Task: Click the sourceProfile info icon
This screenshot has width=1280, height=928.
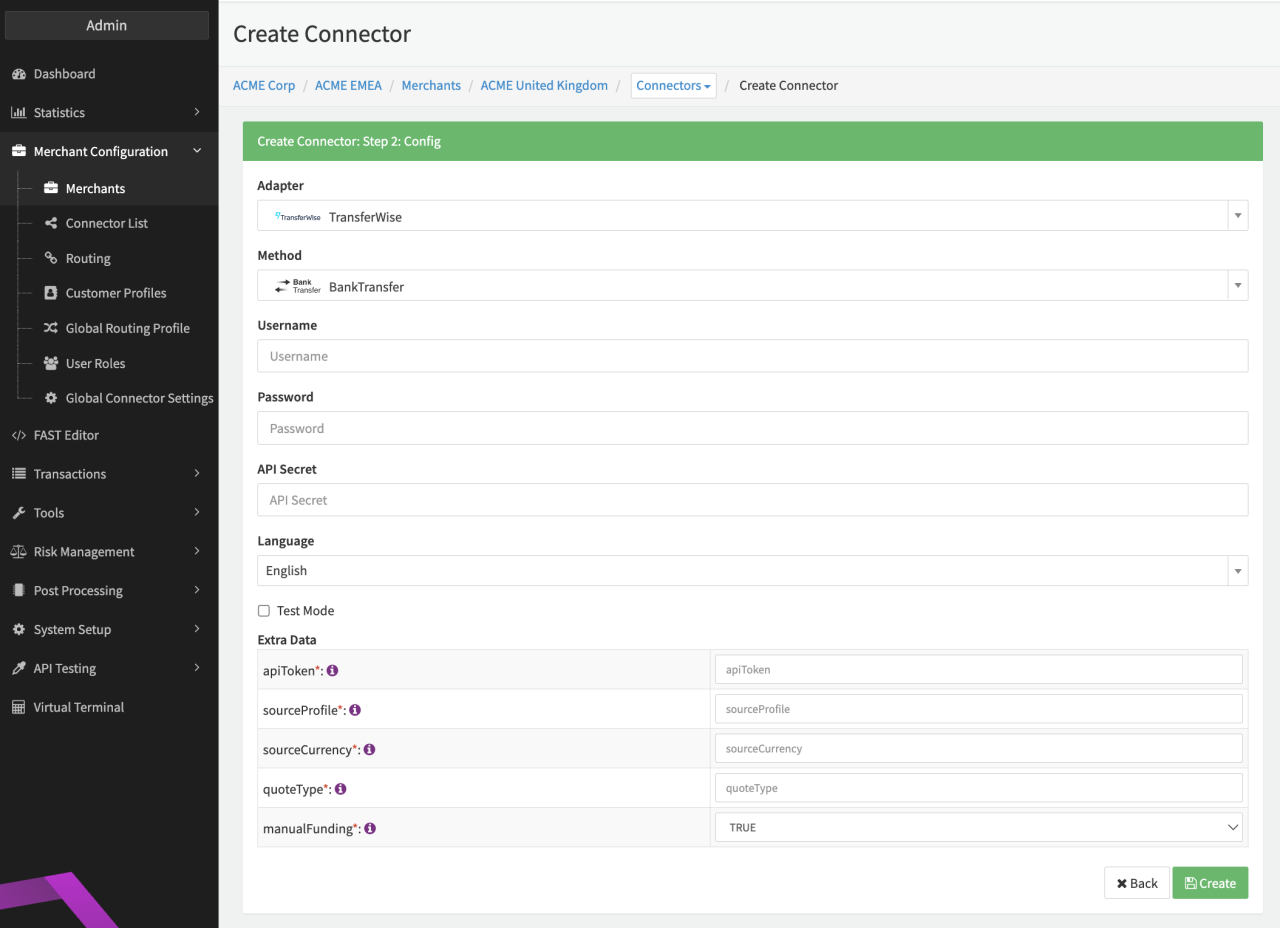Action: 355,710
